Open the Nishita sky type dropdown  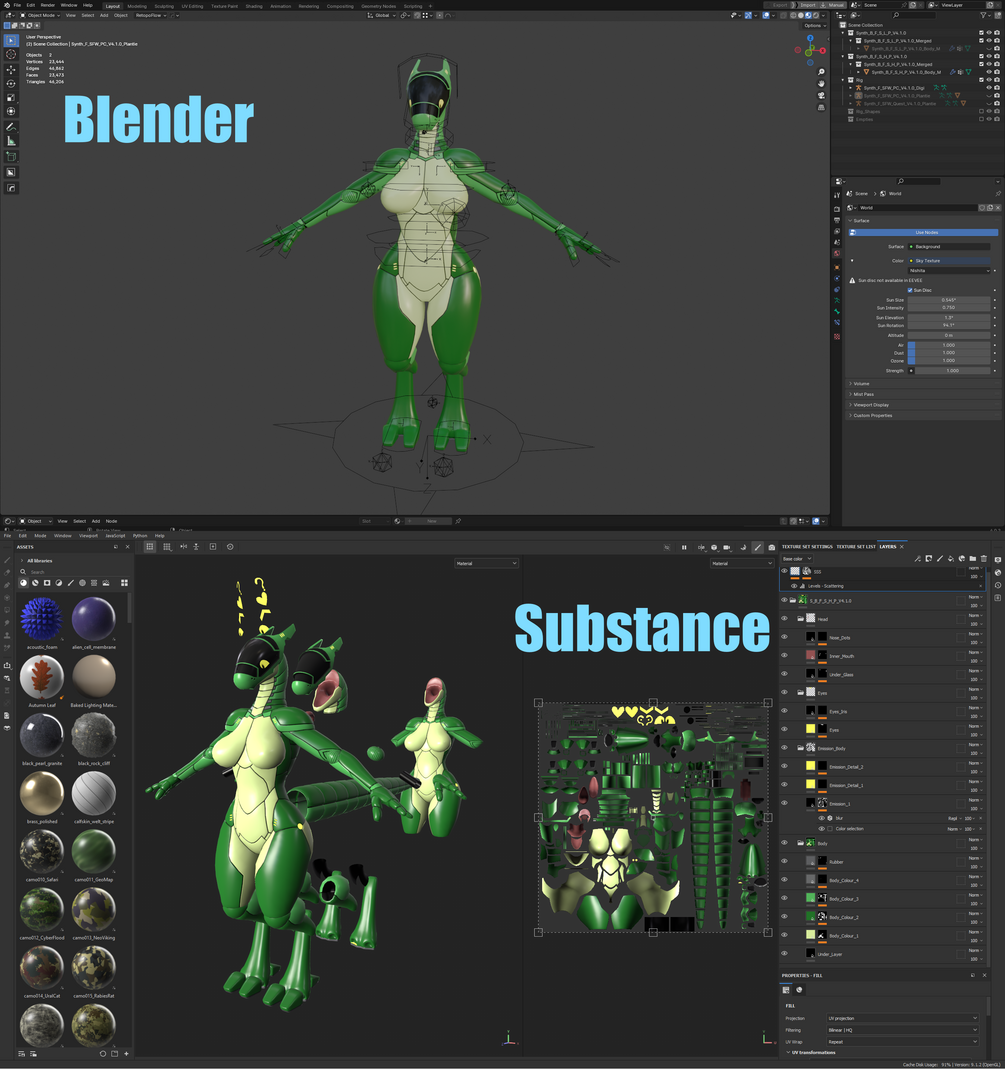[948, 271]
